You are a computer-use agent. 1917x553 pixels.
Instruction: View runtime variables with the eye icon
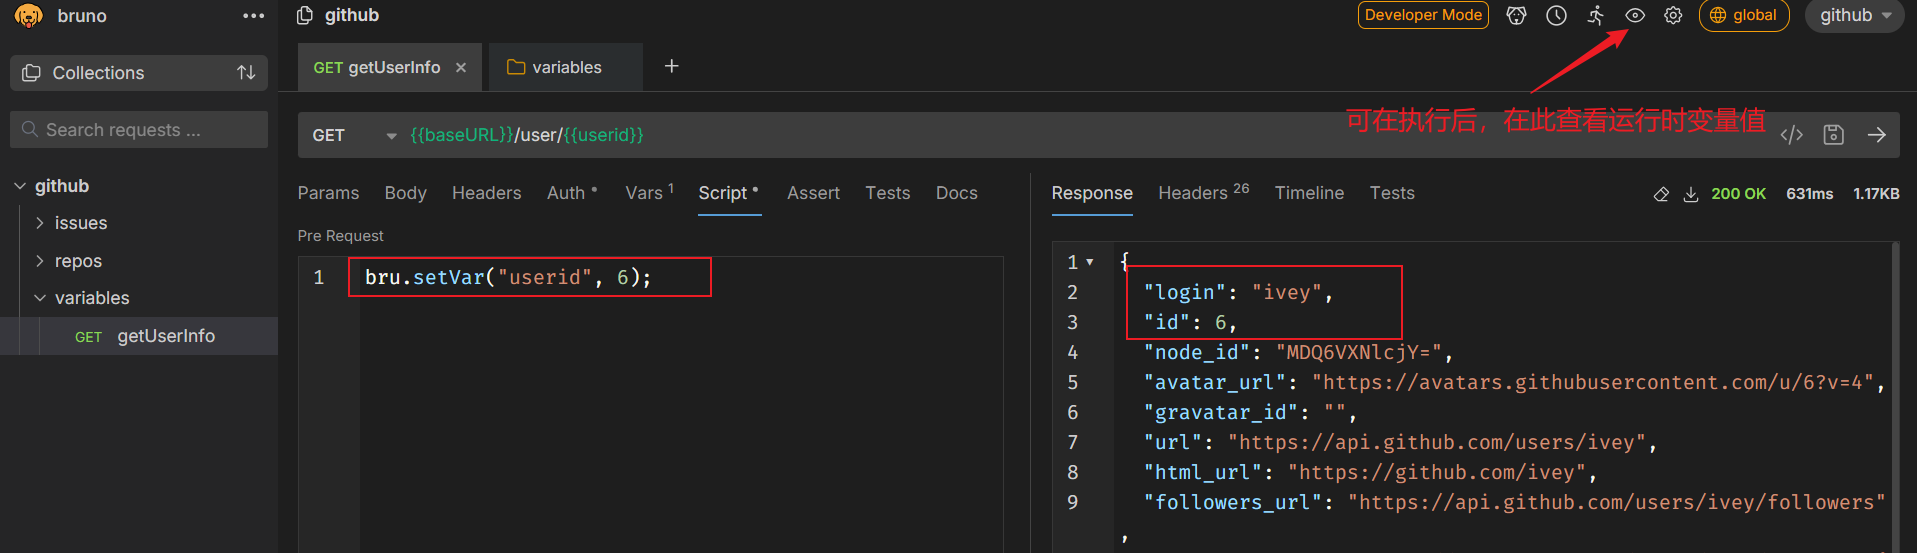point(1635,15)
